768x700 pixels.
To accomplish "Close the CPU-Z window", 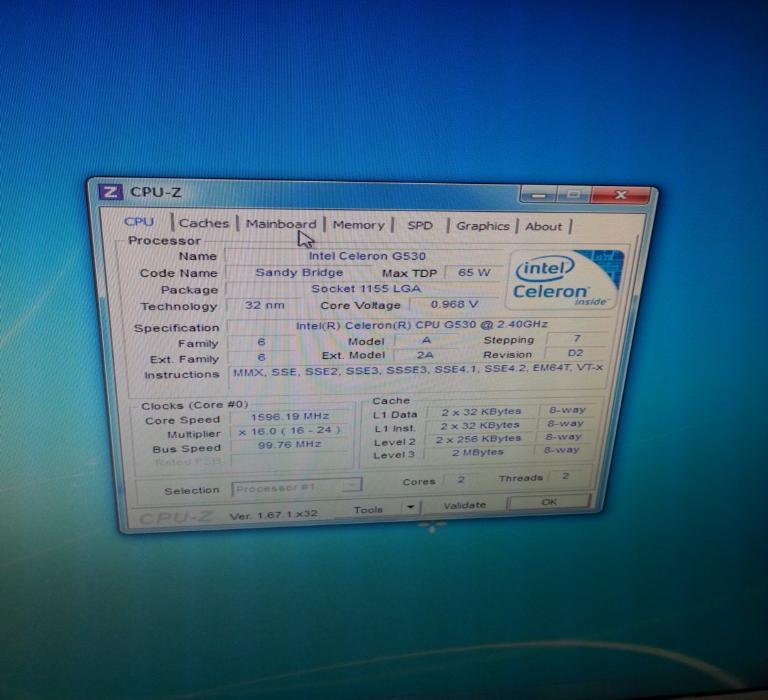I will 621,195.
